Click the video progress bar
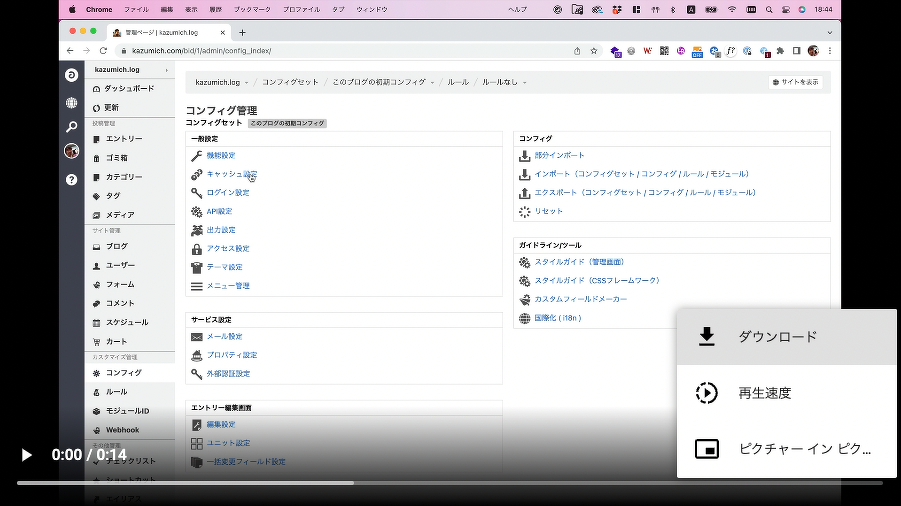901x506 pixels. click(450, 483)
